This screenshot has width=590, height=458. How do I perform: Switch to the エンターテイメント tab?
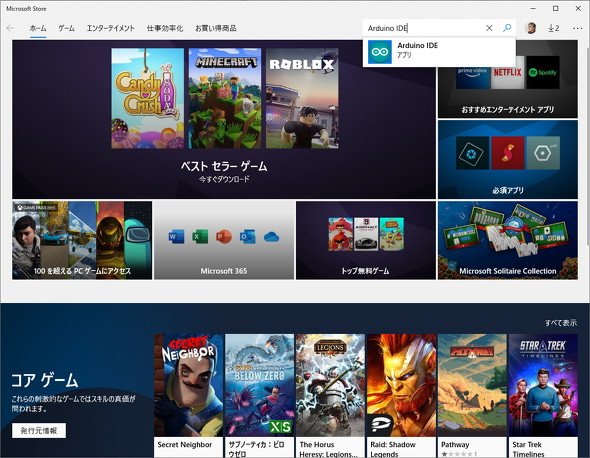coord(111,28)
